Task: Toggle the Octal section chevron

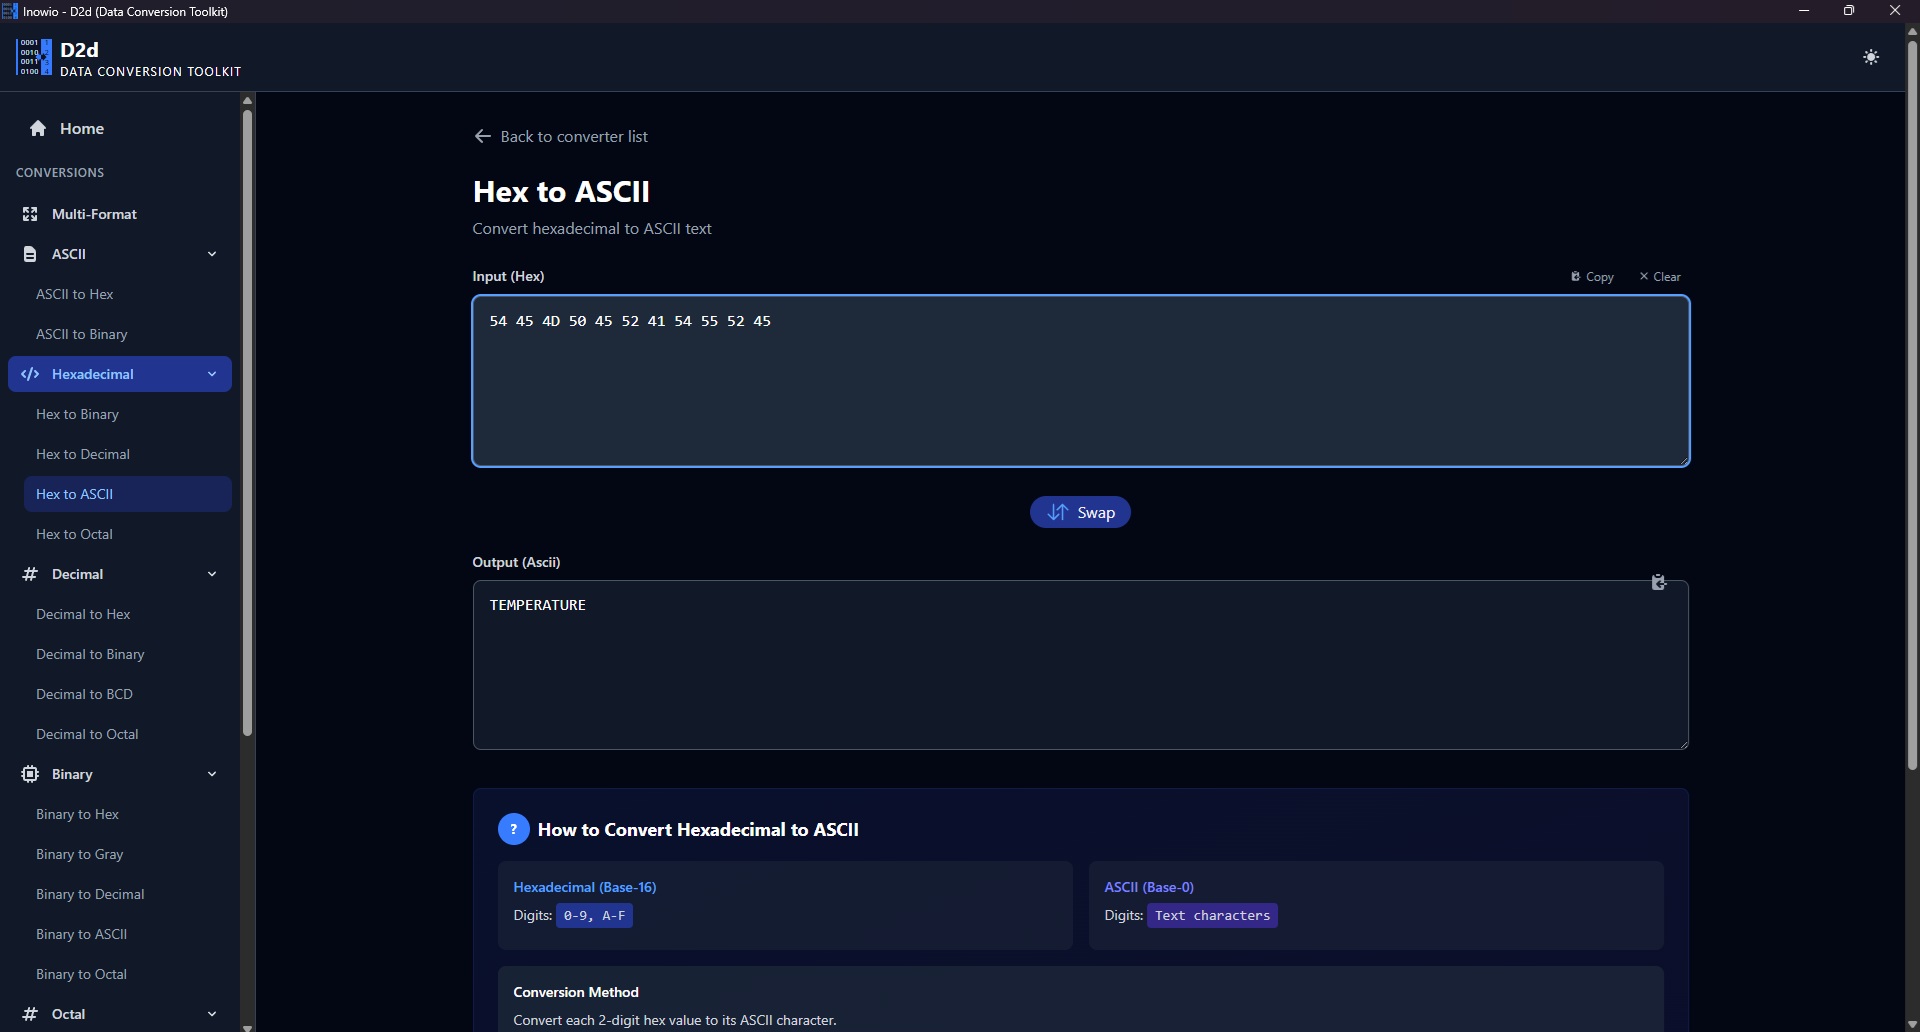Action: 212,1014
